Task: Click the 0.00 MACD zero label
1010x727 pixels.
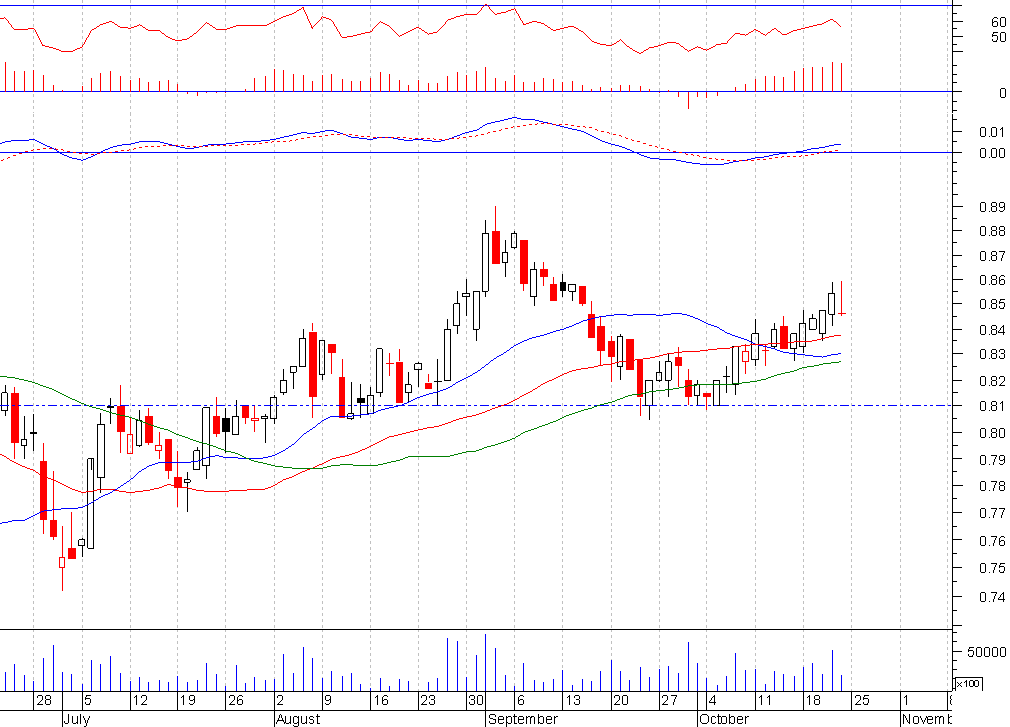Action: pos(992,153)
